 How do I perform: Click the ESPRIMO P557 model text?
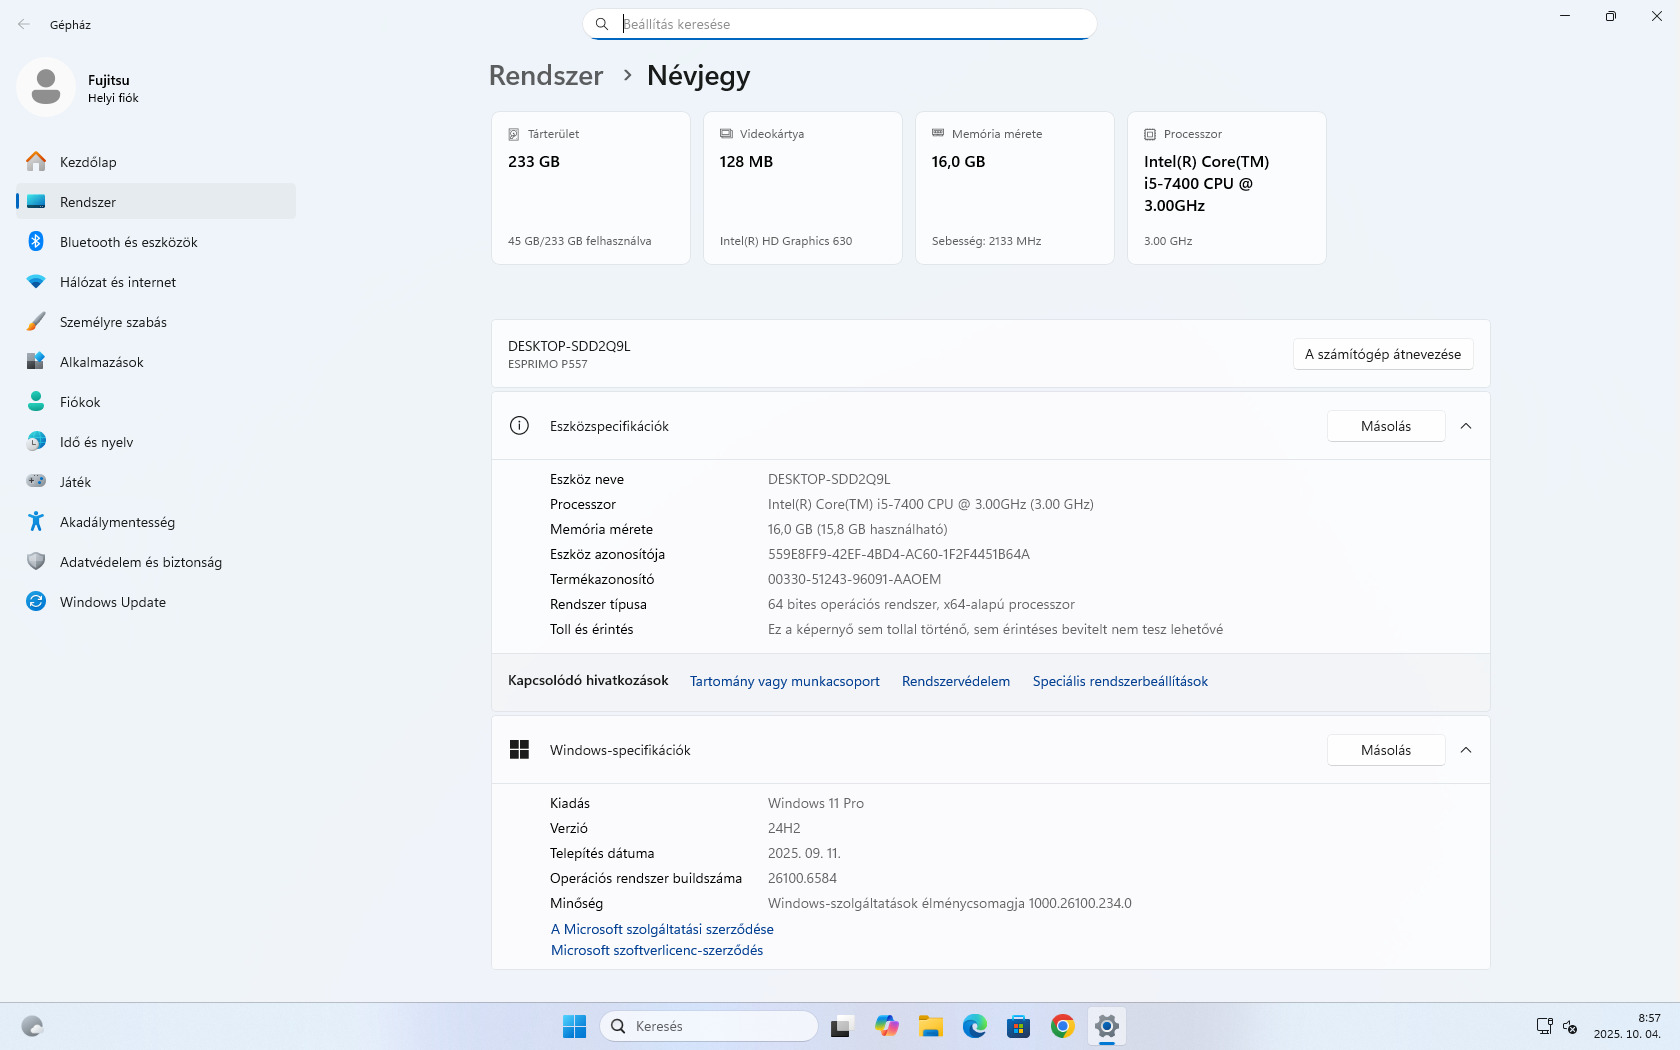point(548,365)
